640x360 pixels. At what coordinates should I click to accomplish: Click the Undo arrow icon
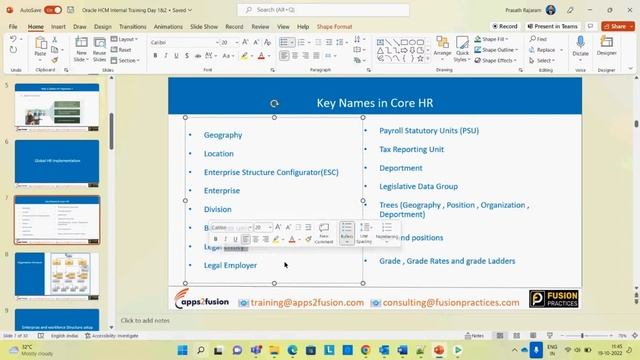(x=13, y=39)
